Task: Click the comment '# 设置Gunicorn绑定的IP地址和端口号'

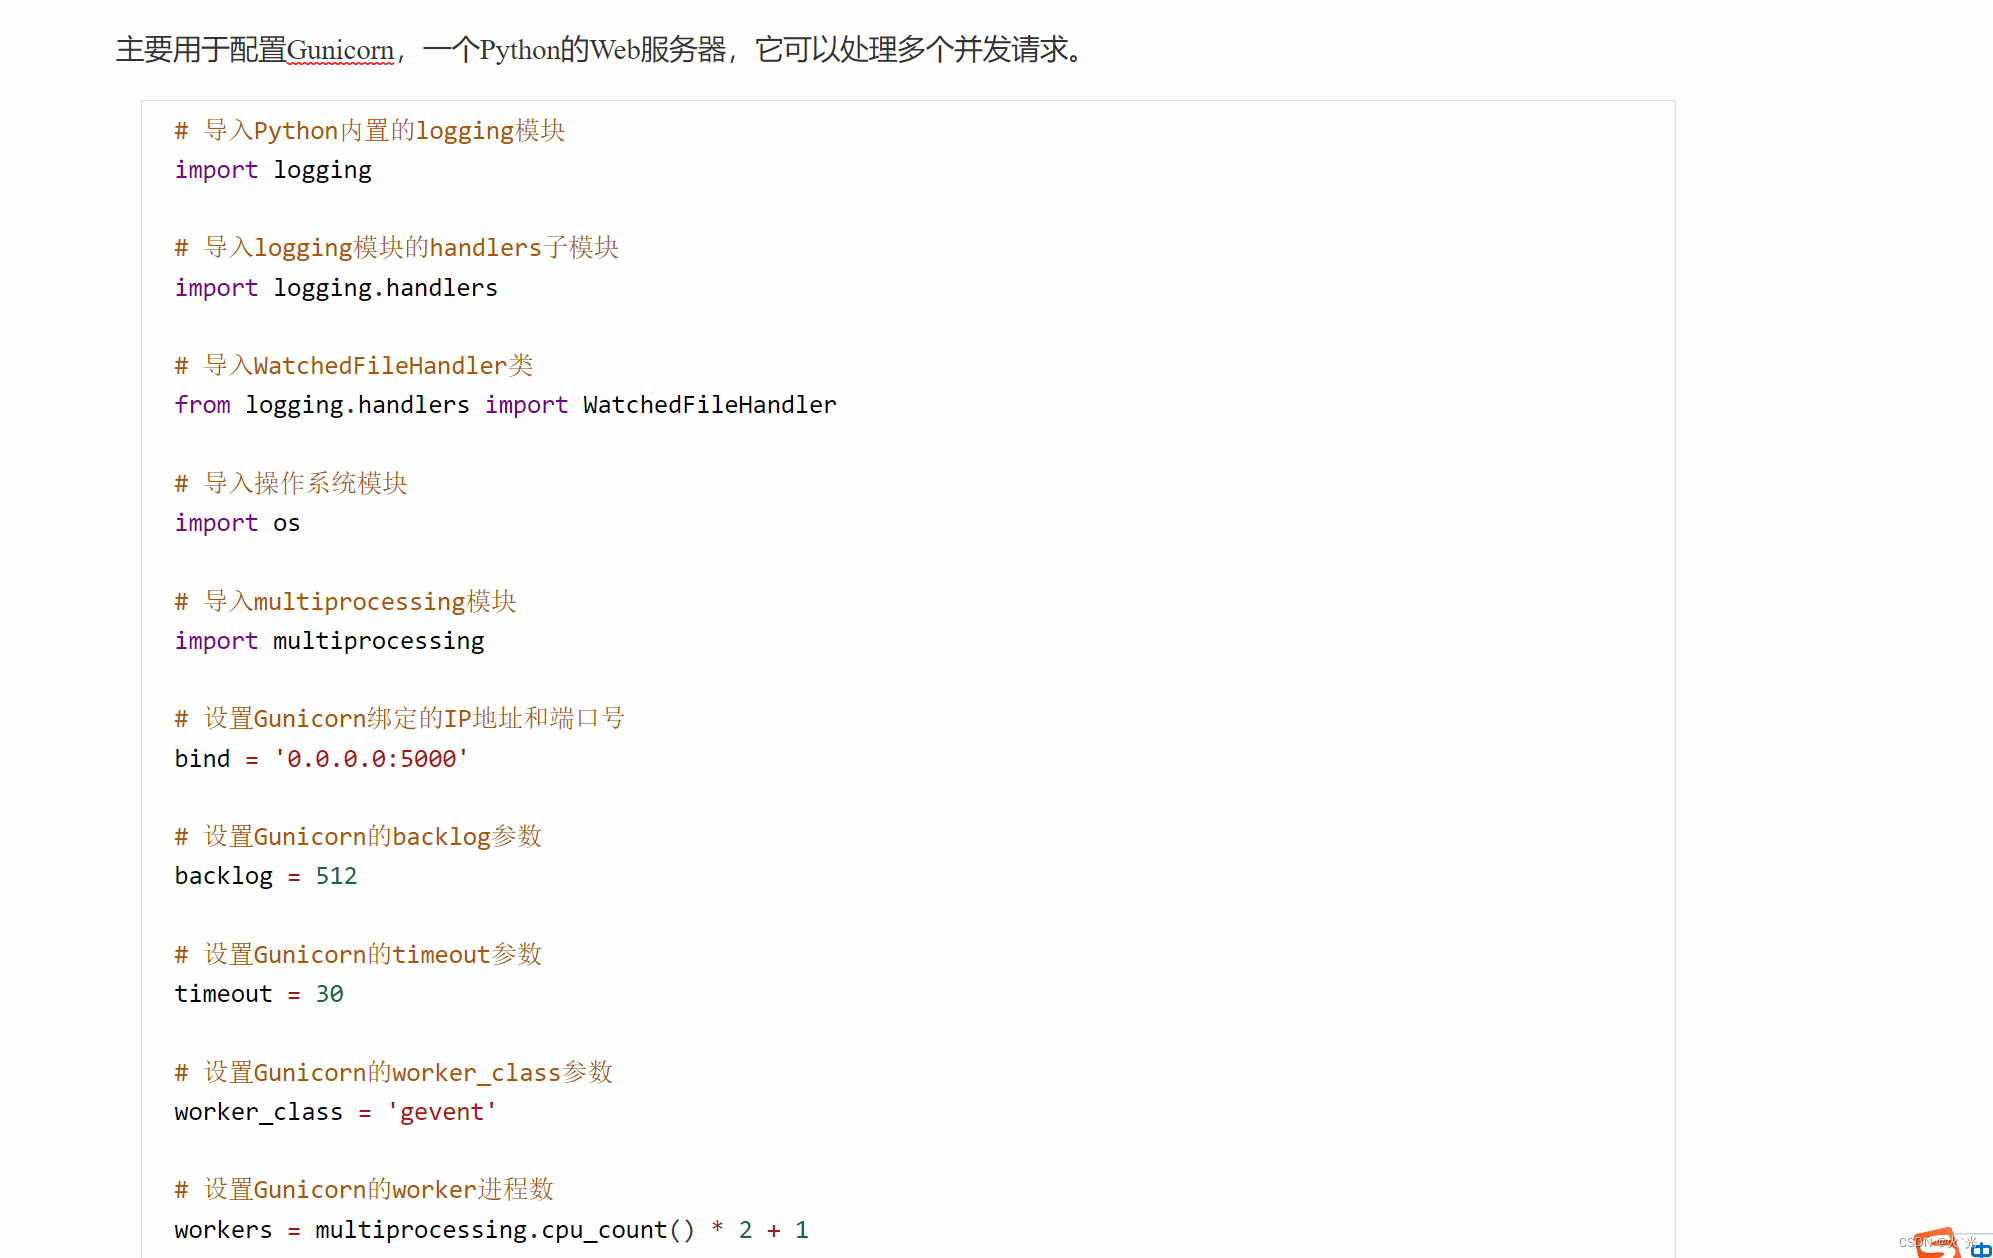Action: [399, 719]
